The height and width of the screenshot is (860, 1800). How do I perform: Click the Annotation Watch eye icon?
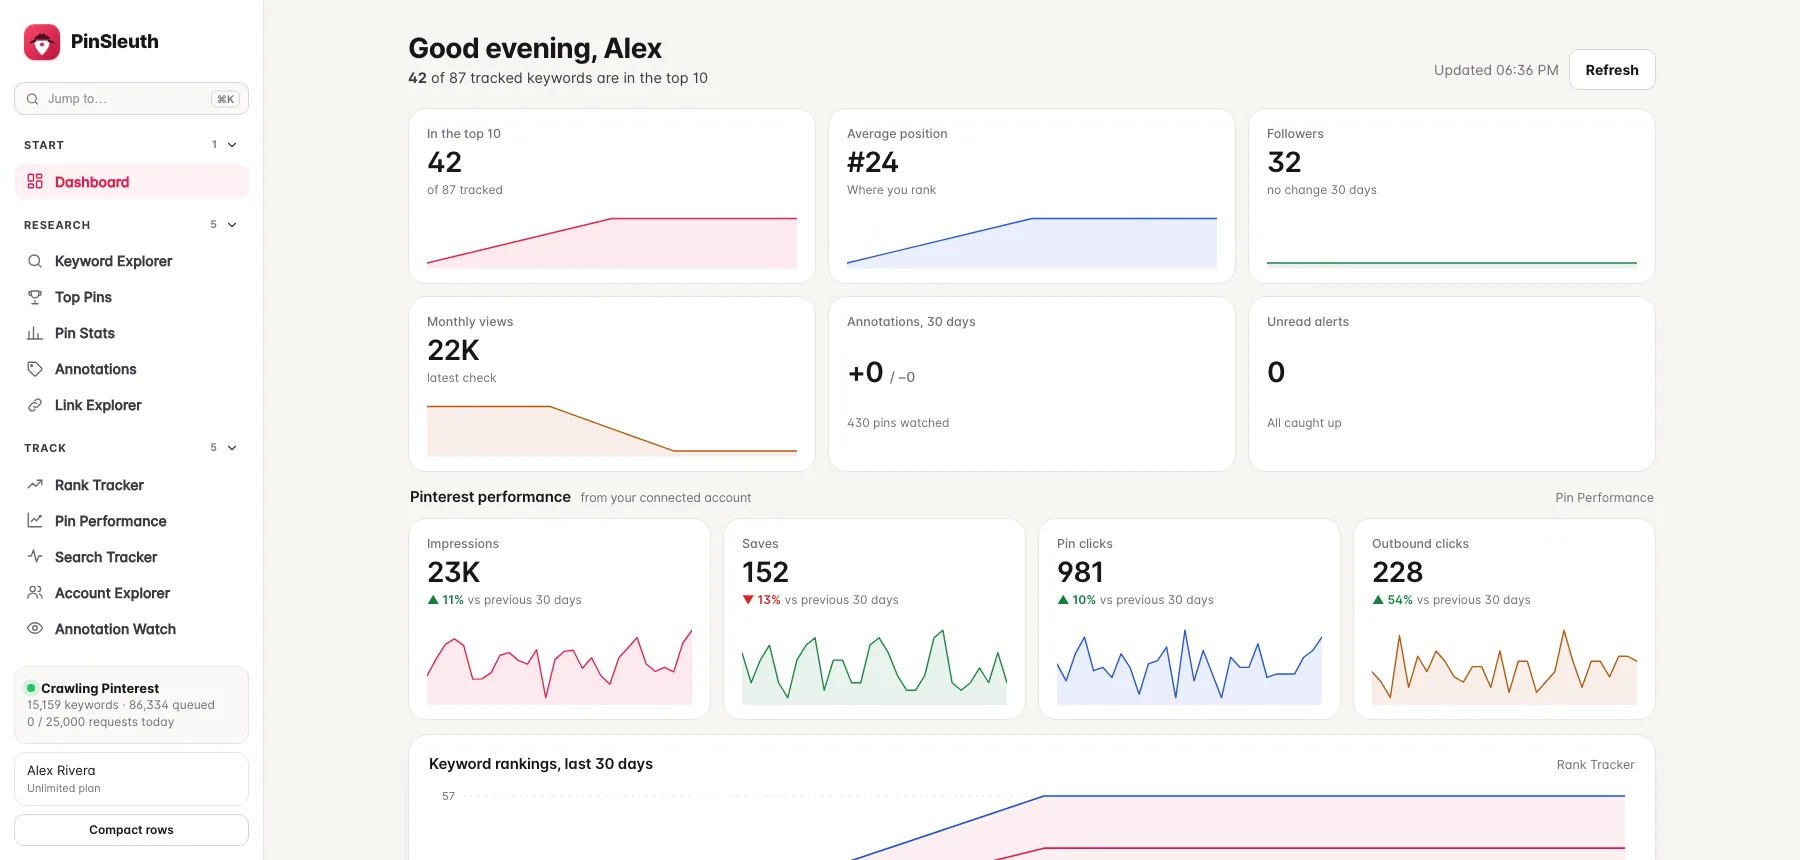coord(35,629)
